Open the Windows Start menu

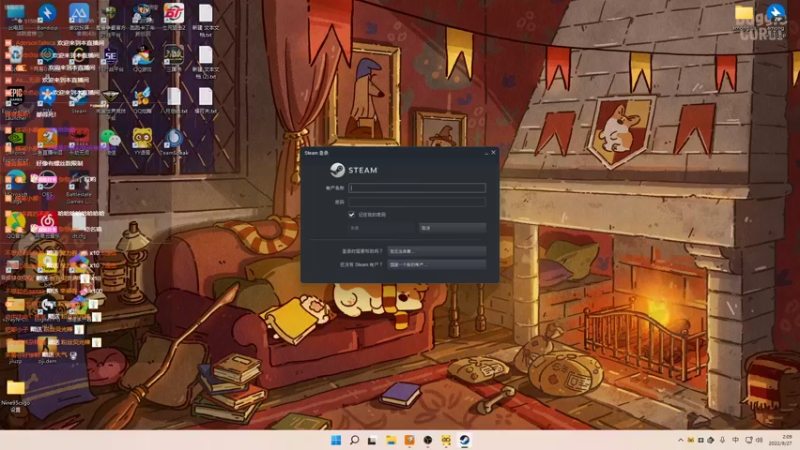pyautogui.click(x=336, y=440)
